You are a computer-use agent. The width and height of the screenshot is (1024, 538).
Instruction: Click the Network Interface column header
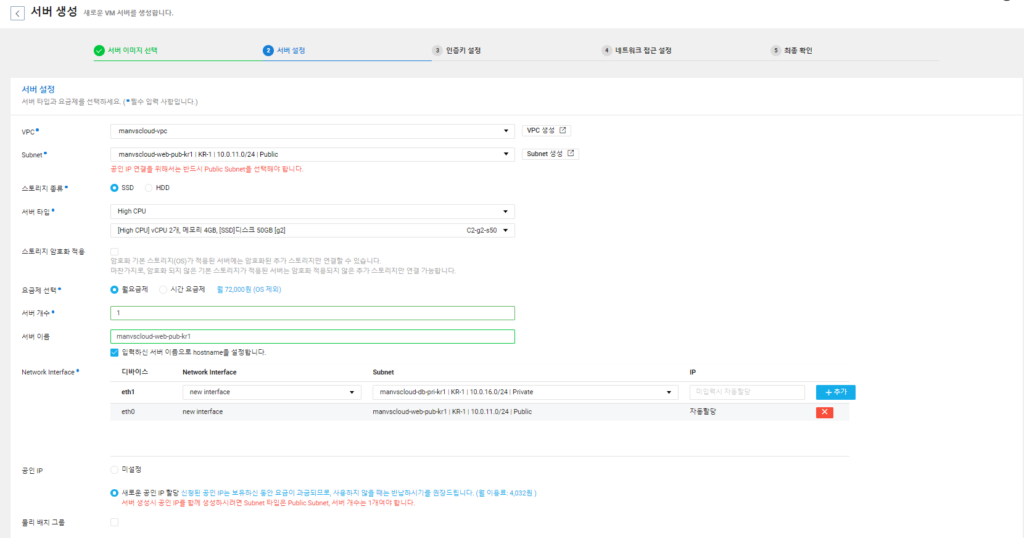[209, 372]
